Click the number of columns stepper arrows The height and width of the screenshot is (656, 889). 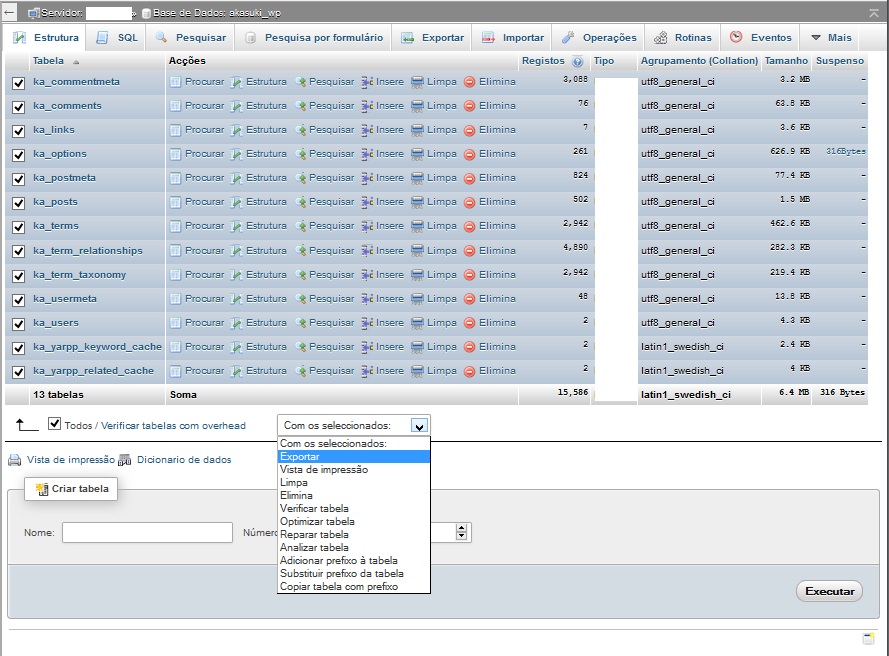point(462,532)
